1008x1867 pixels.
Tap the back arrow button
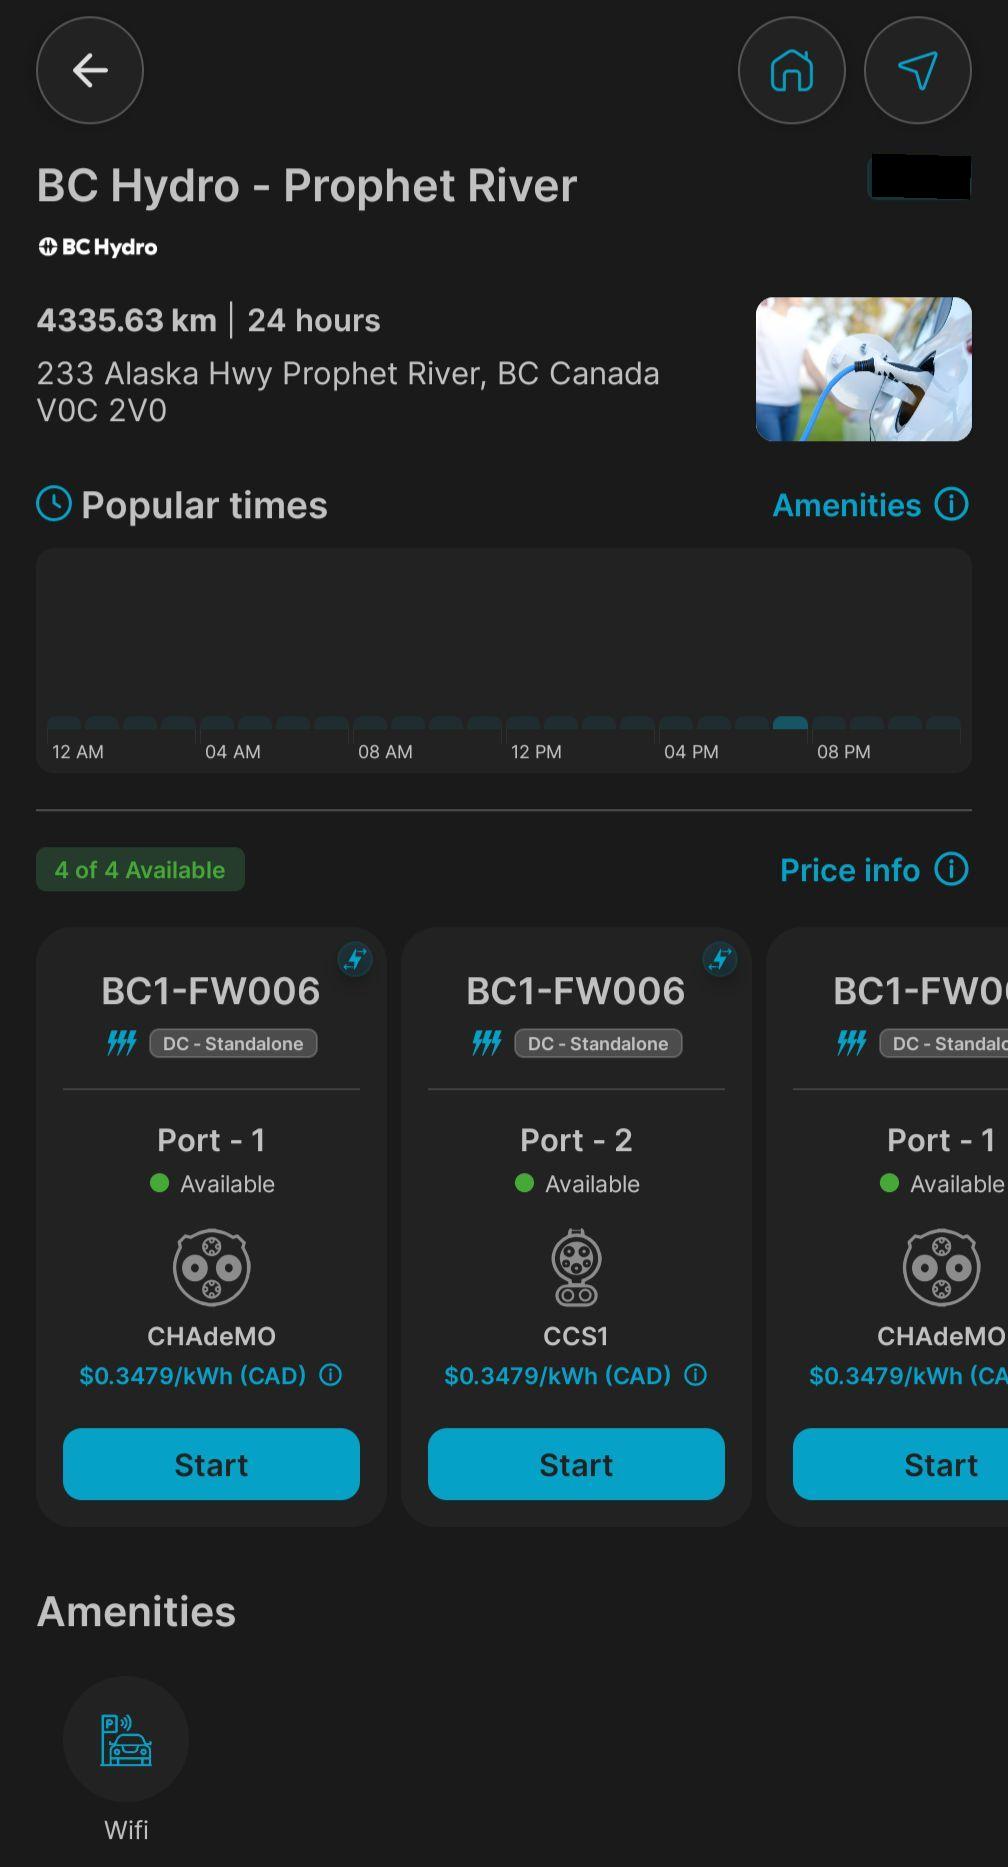(x=90, y=70)
